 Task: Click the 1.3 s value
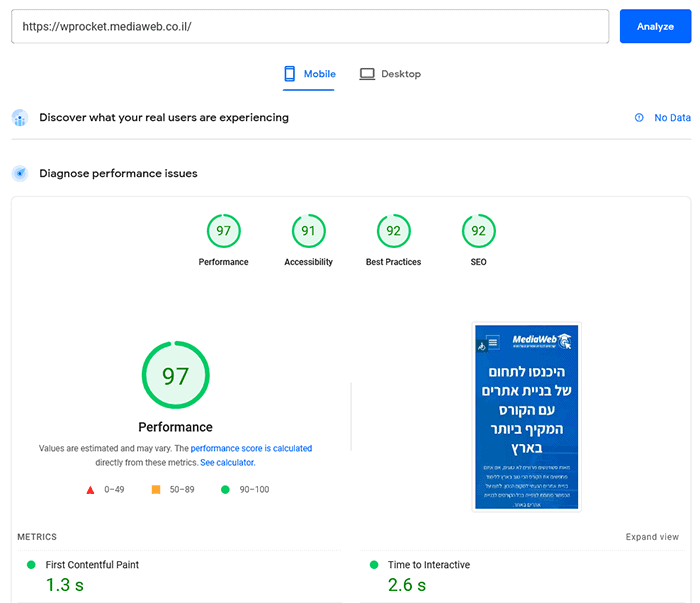click(x=65, y=585)
